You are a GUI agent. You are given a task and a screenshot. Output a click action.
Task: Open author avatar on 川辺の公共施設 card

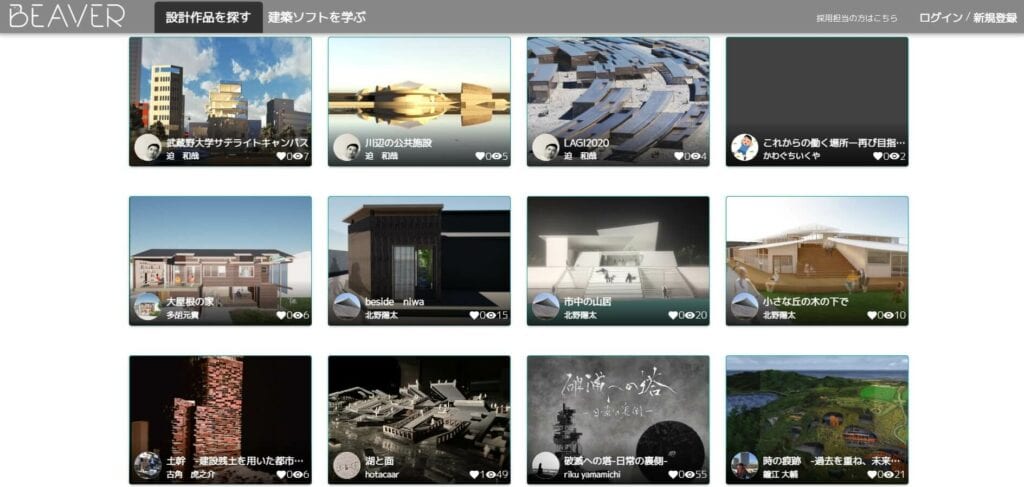(x=347, y=148)
